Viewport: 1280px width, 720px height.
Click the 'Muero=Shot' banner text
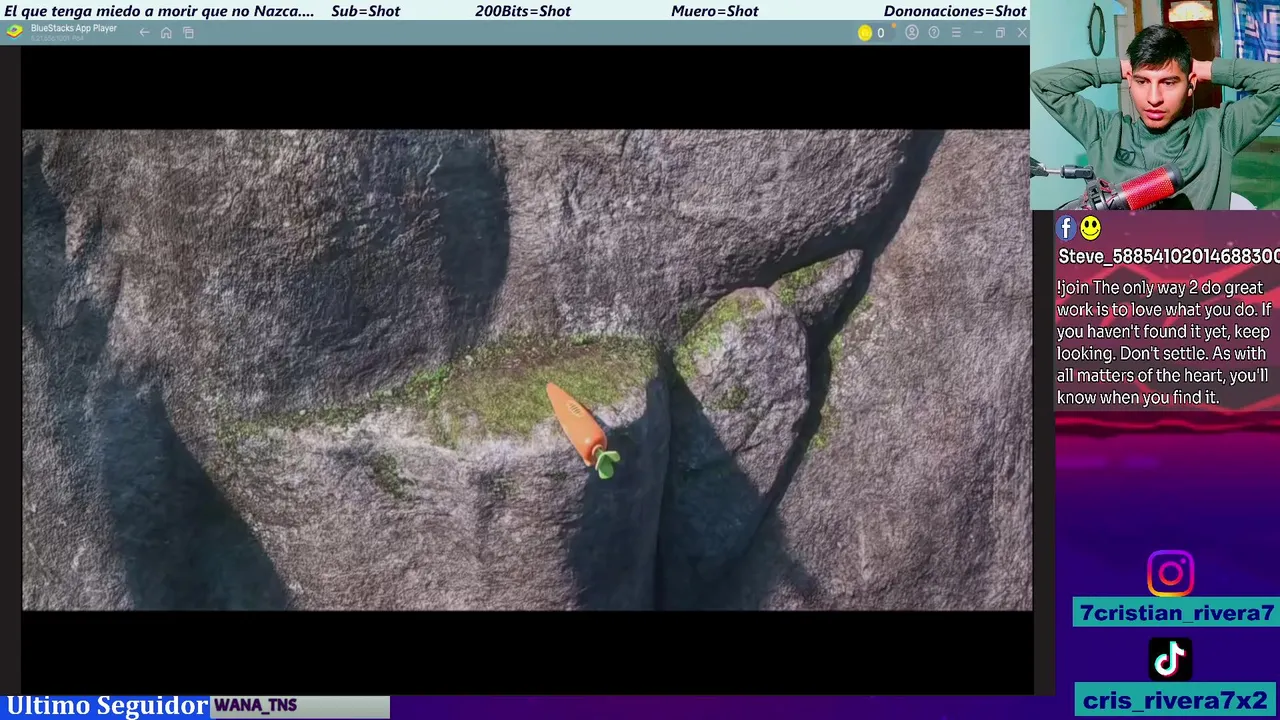click(715, 11)
